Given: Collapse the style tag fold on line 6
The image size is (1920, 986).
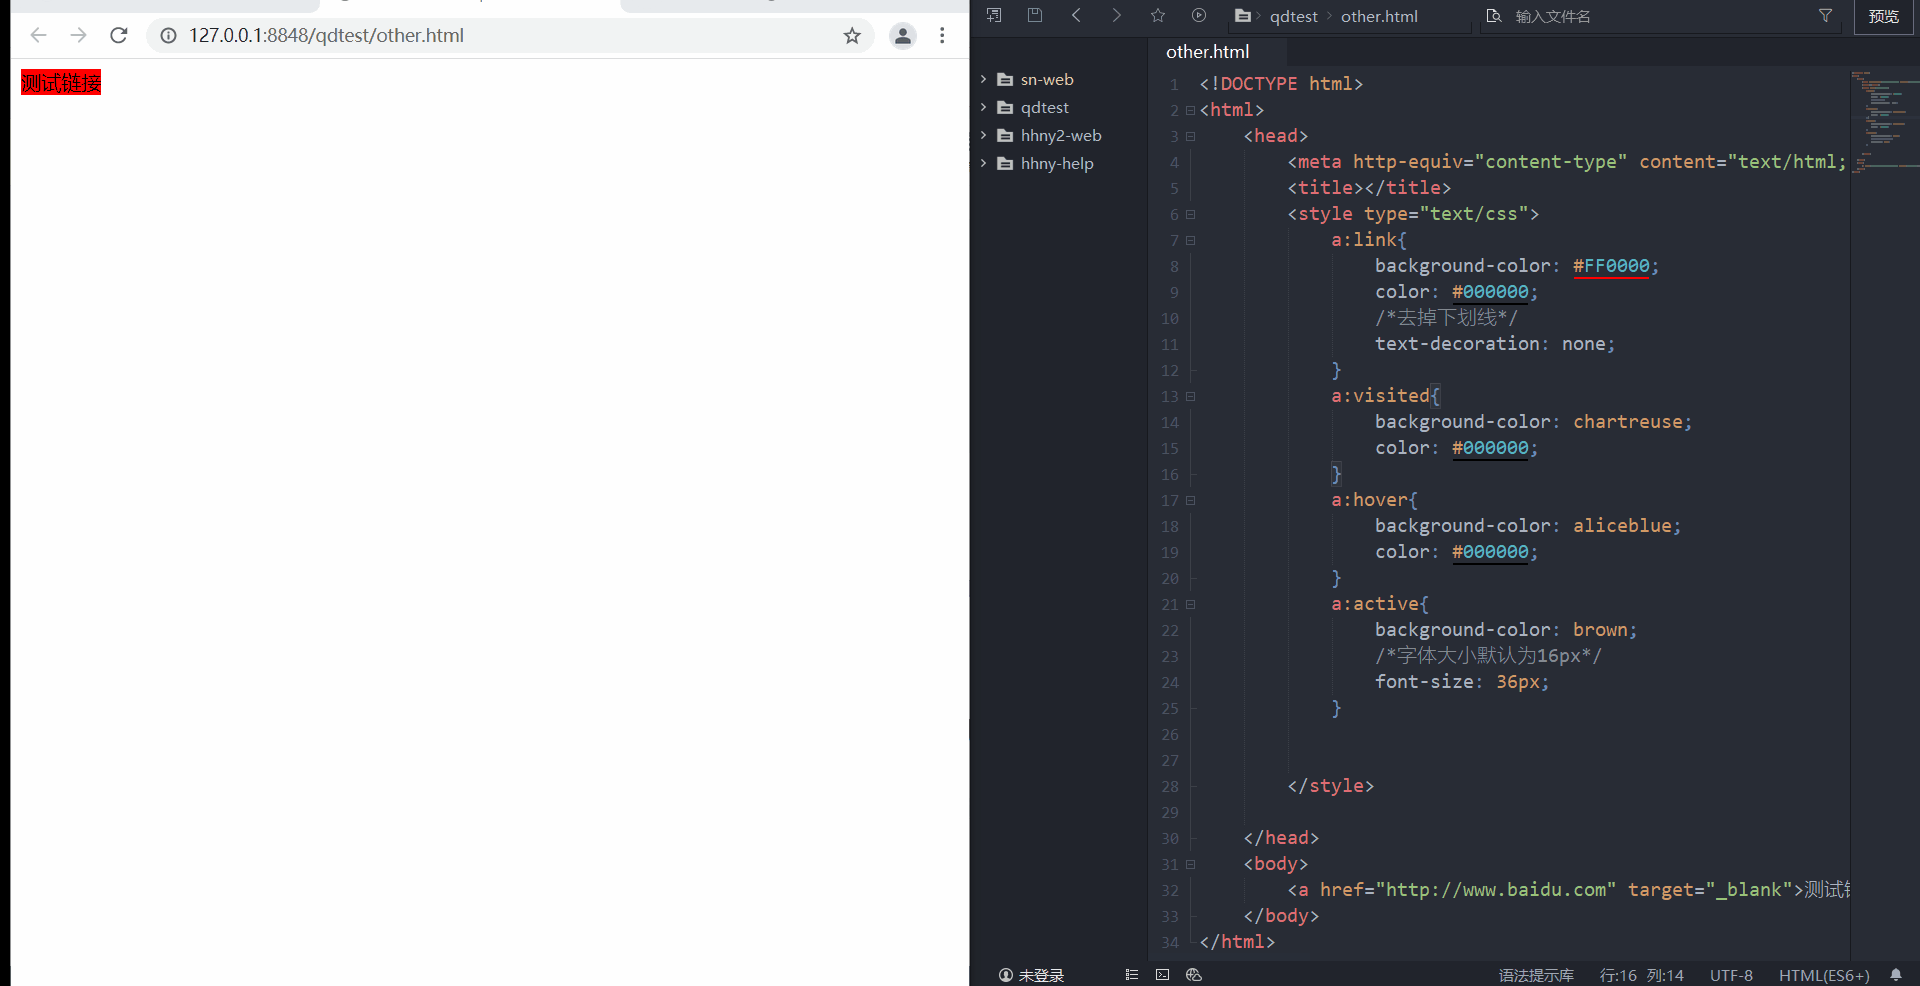Looking at the screenshot, I should point(1190,214).
